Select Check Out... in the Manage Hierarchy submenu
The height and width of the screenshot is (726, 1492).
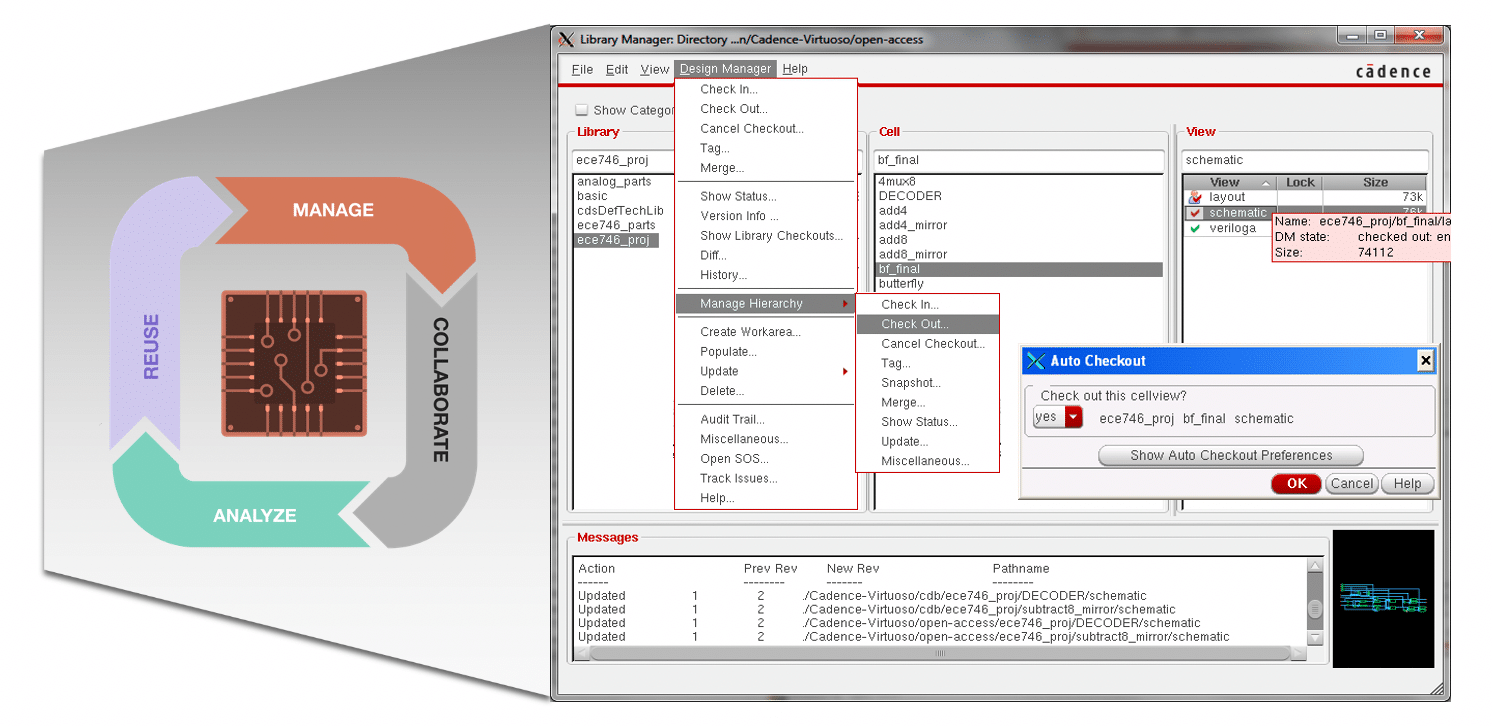913,323
